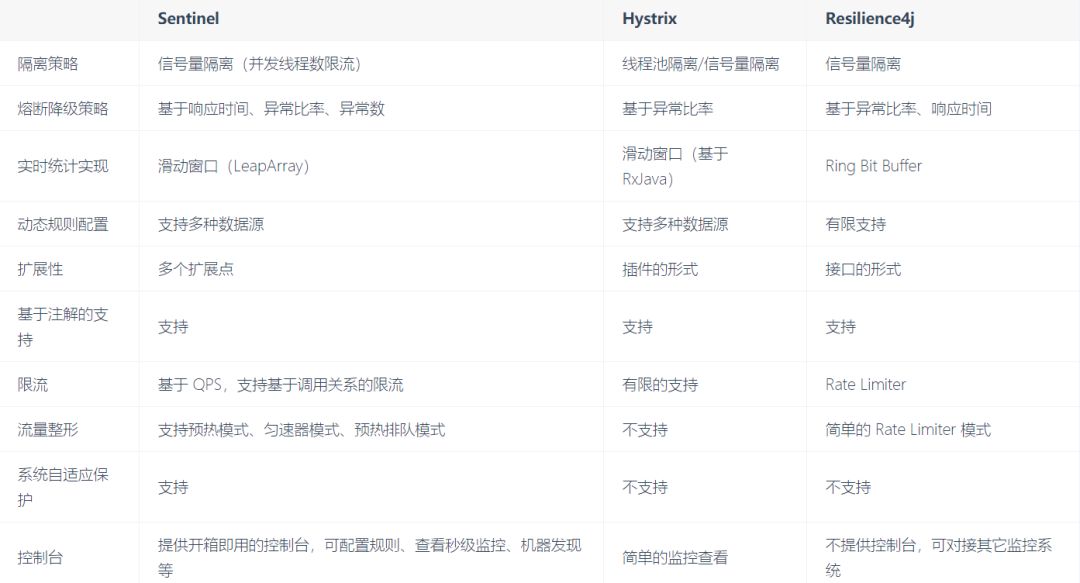This screenshot has height=583, width=1080.
Task: Select the cell 信号量隔离（并发线程数限流）
Action: pyautogui.click(x=260, y=64)
